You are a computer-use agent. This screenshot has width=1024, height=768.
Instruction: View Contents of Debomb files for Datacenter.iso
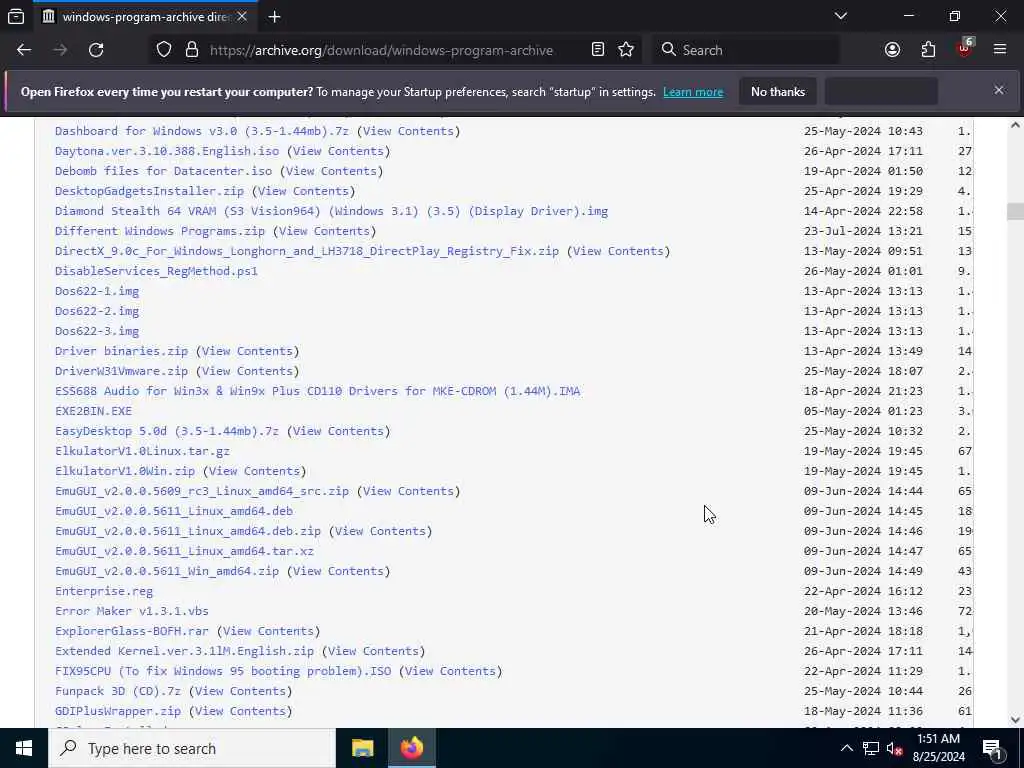(x=331, y=171)
